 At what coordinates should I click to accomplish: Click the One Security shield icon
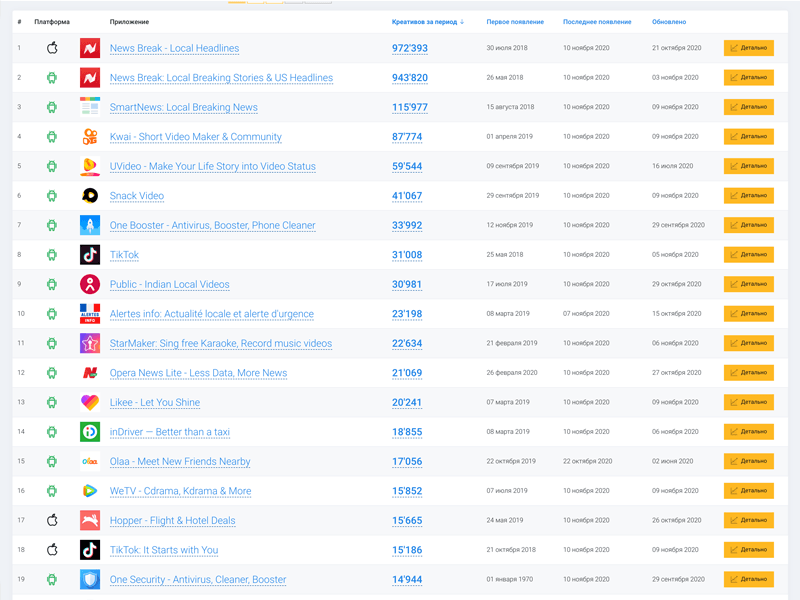point(90,580)
